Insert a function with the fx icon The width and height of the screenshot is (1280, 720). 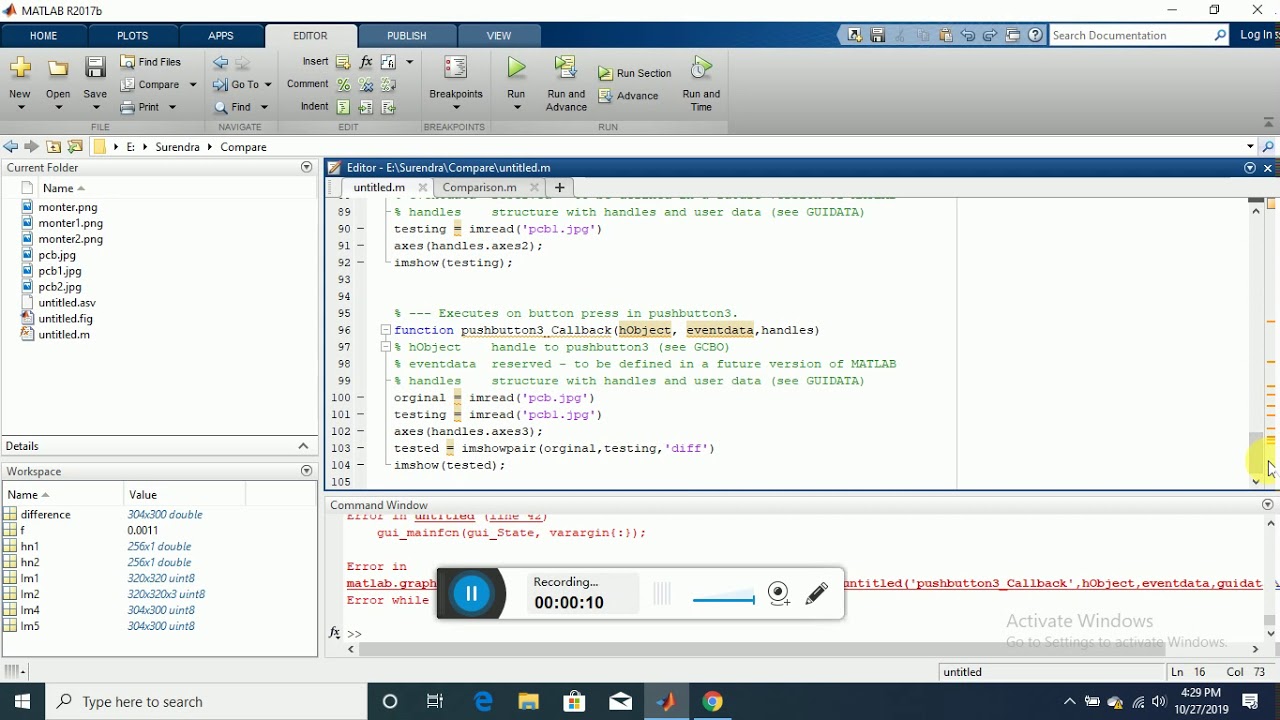pos(366,62)
